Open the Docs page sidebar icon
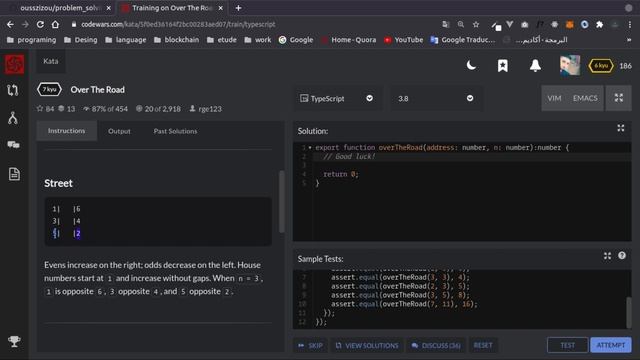 coord(14,174)
